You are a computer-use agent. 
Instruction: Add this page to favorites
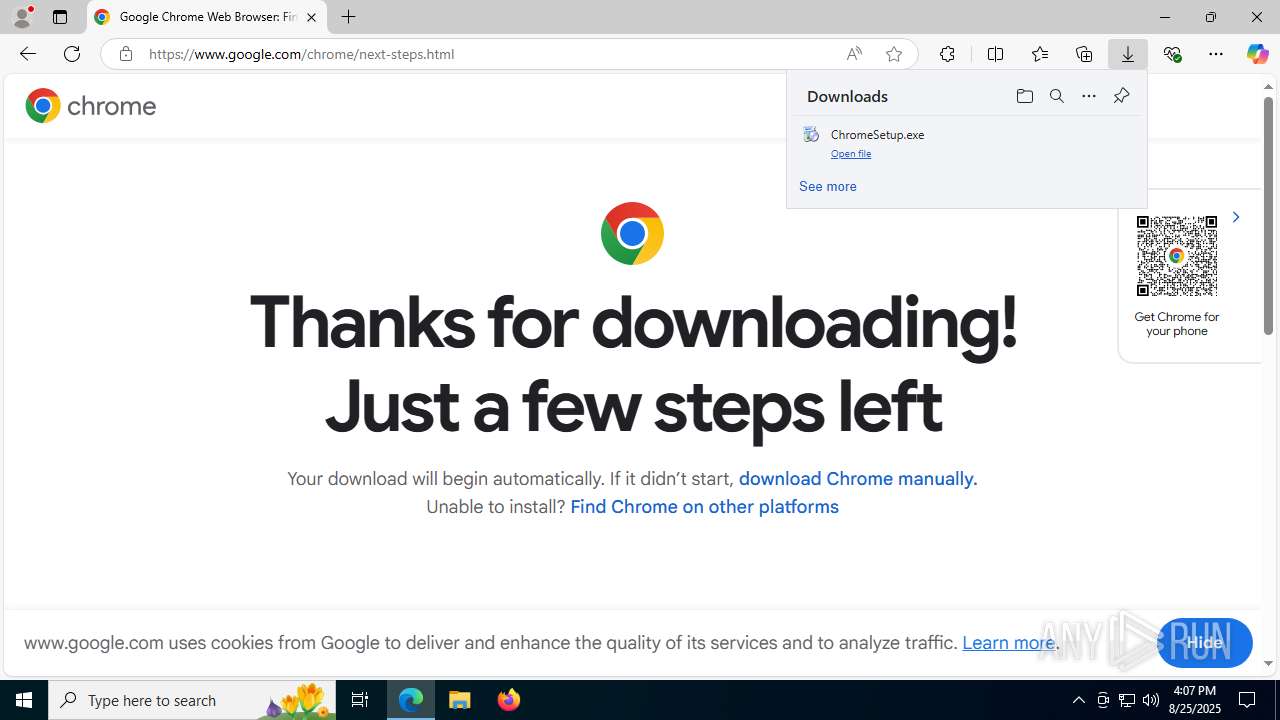click(x=894, y=54)
